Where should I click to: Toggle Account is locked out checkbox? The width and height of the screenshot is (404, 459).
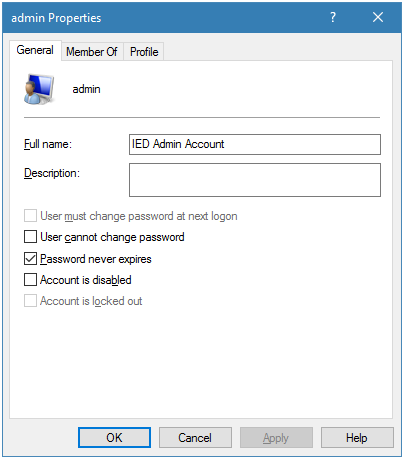[x=30, y=301]
